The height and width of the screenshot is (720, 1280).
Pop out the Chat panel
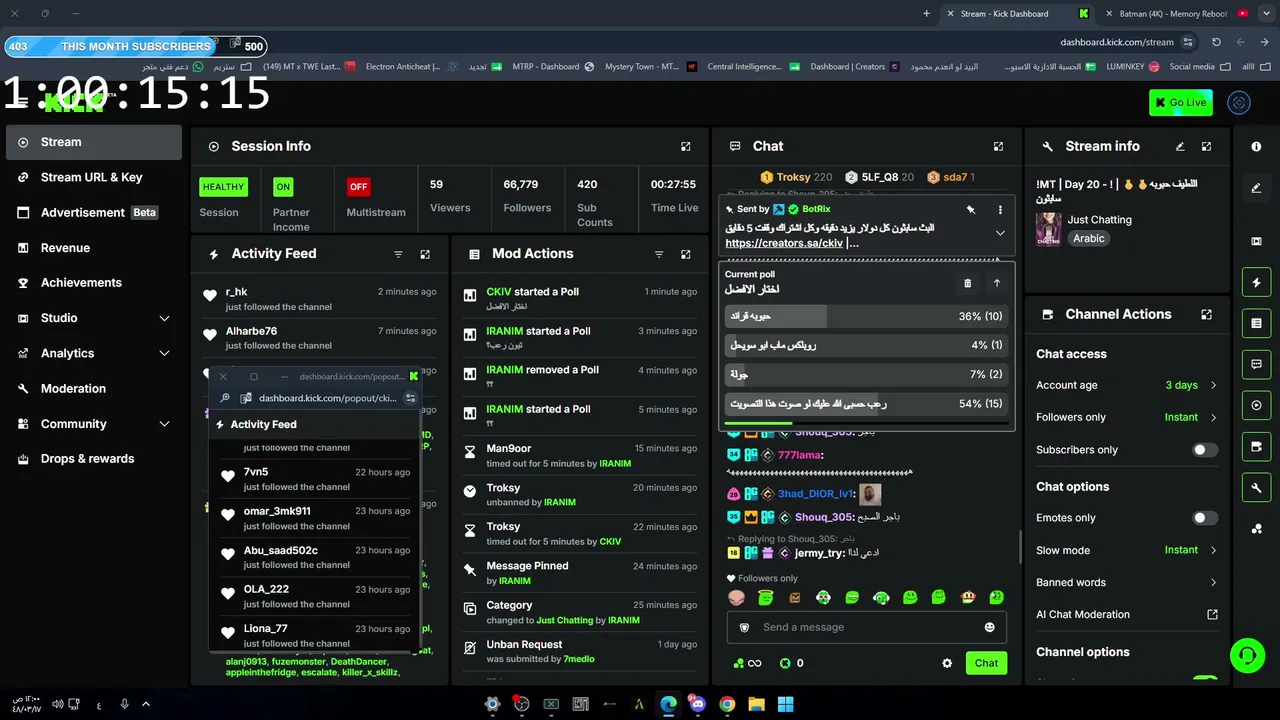(x=998, y=146)
